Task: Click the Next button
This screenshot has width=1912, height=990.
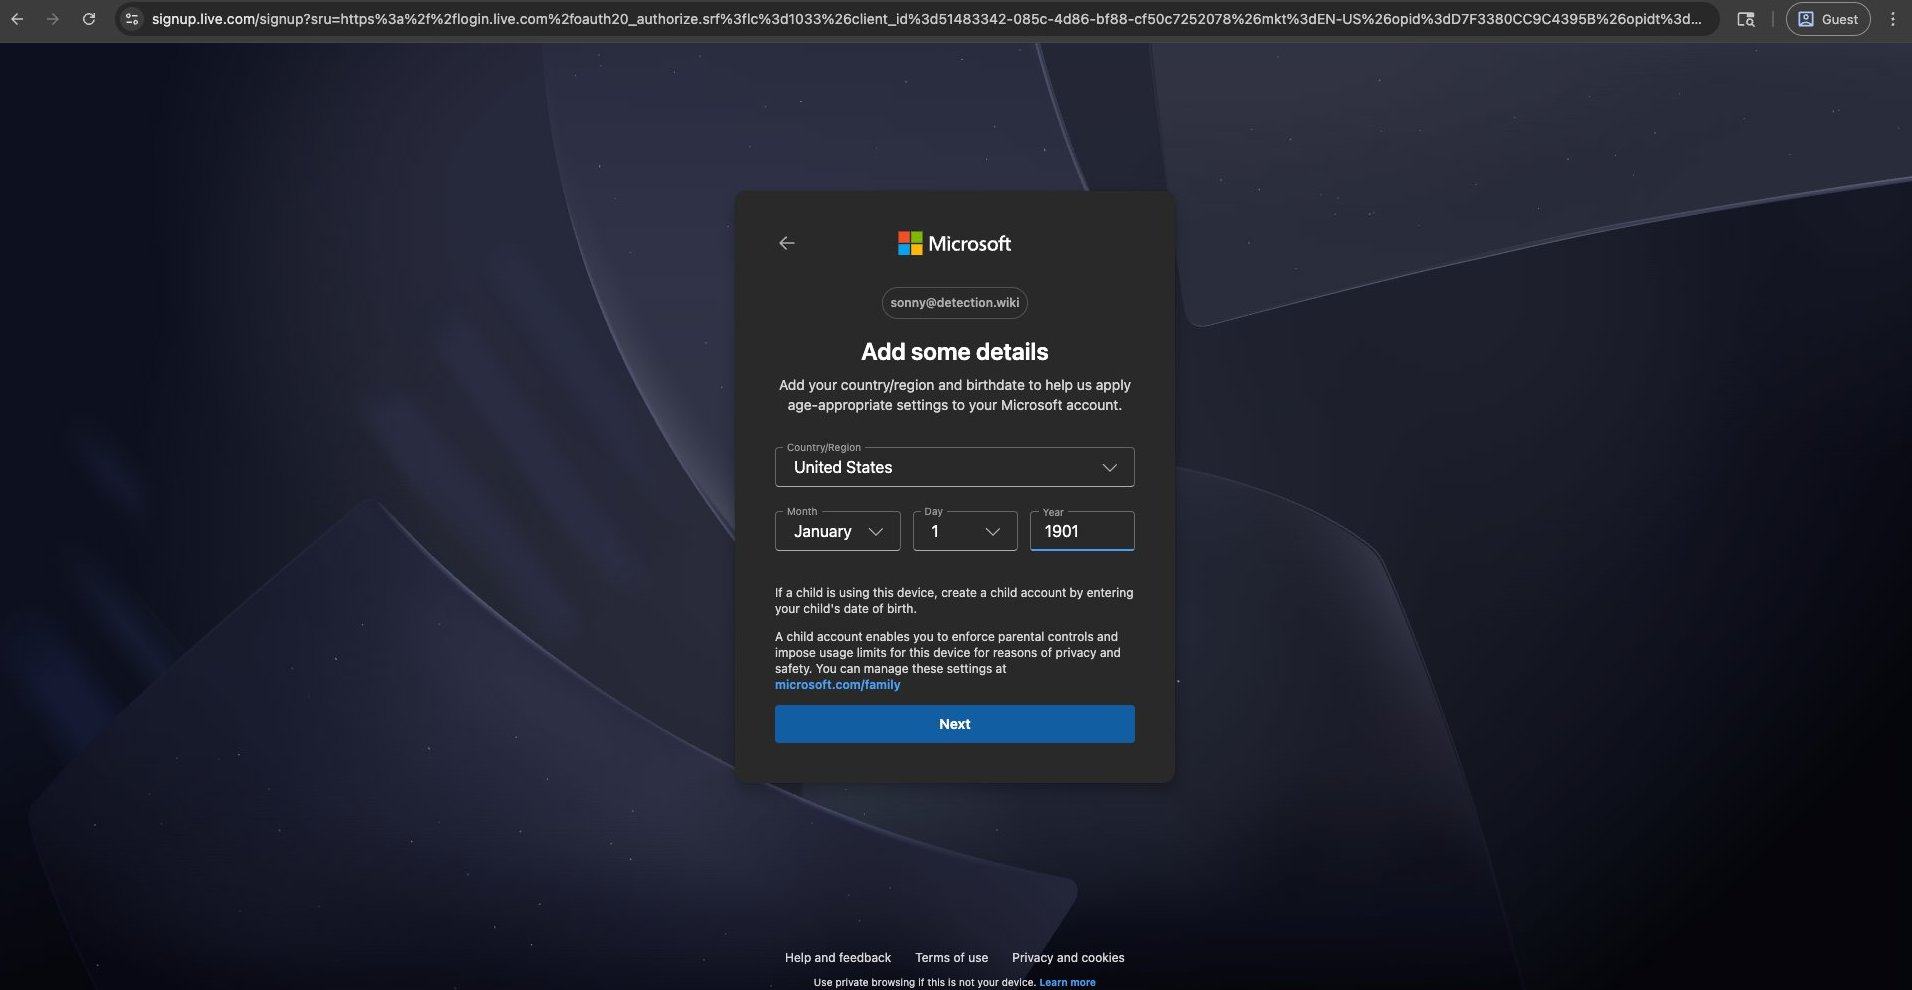Action: tap(955, 724)
